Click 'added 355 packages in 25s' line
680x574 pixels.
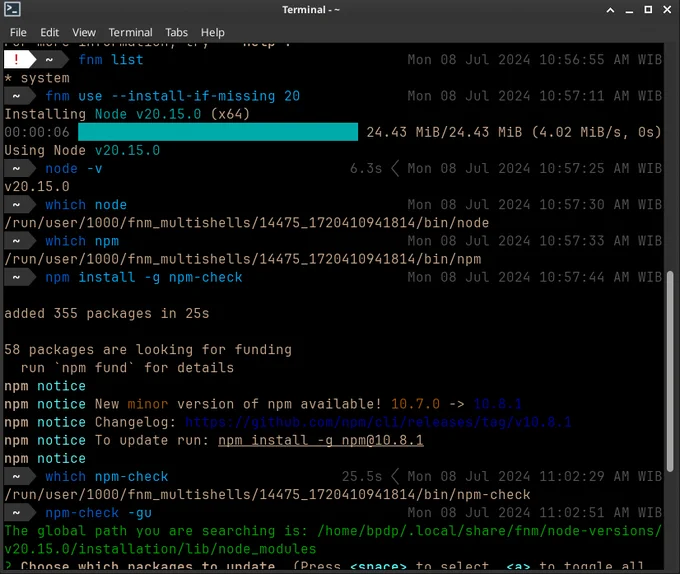107,313
